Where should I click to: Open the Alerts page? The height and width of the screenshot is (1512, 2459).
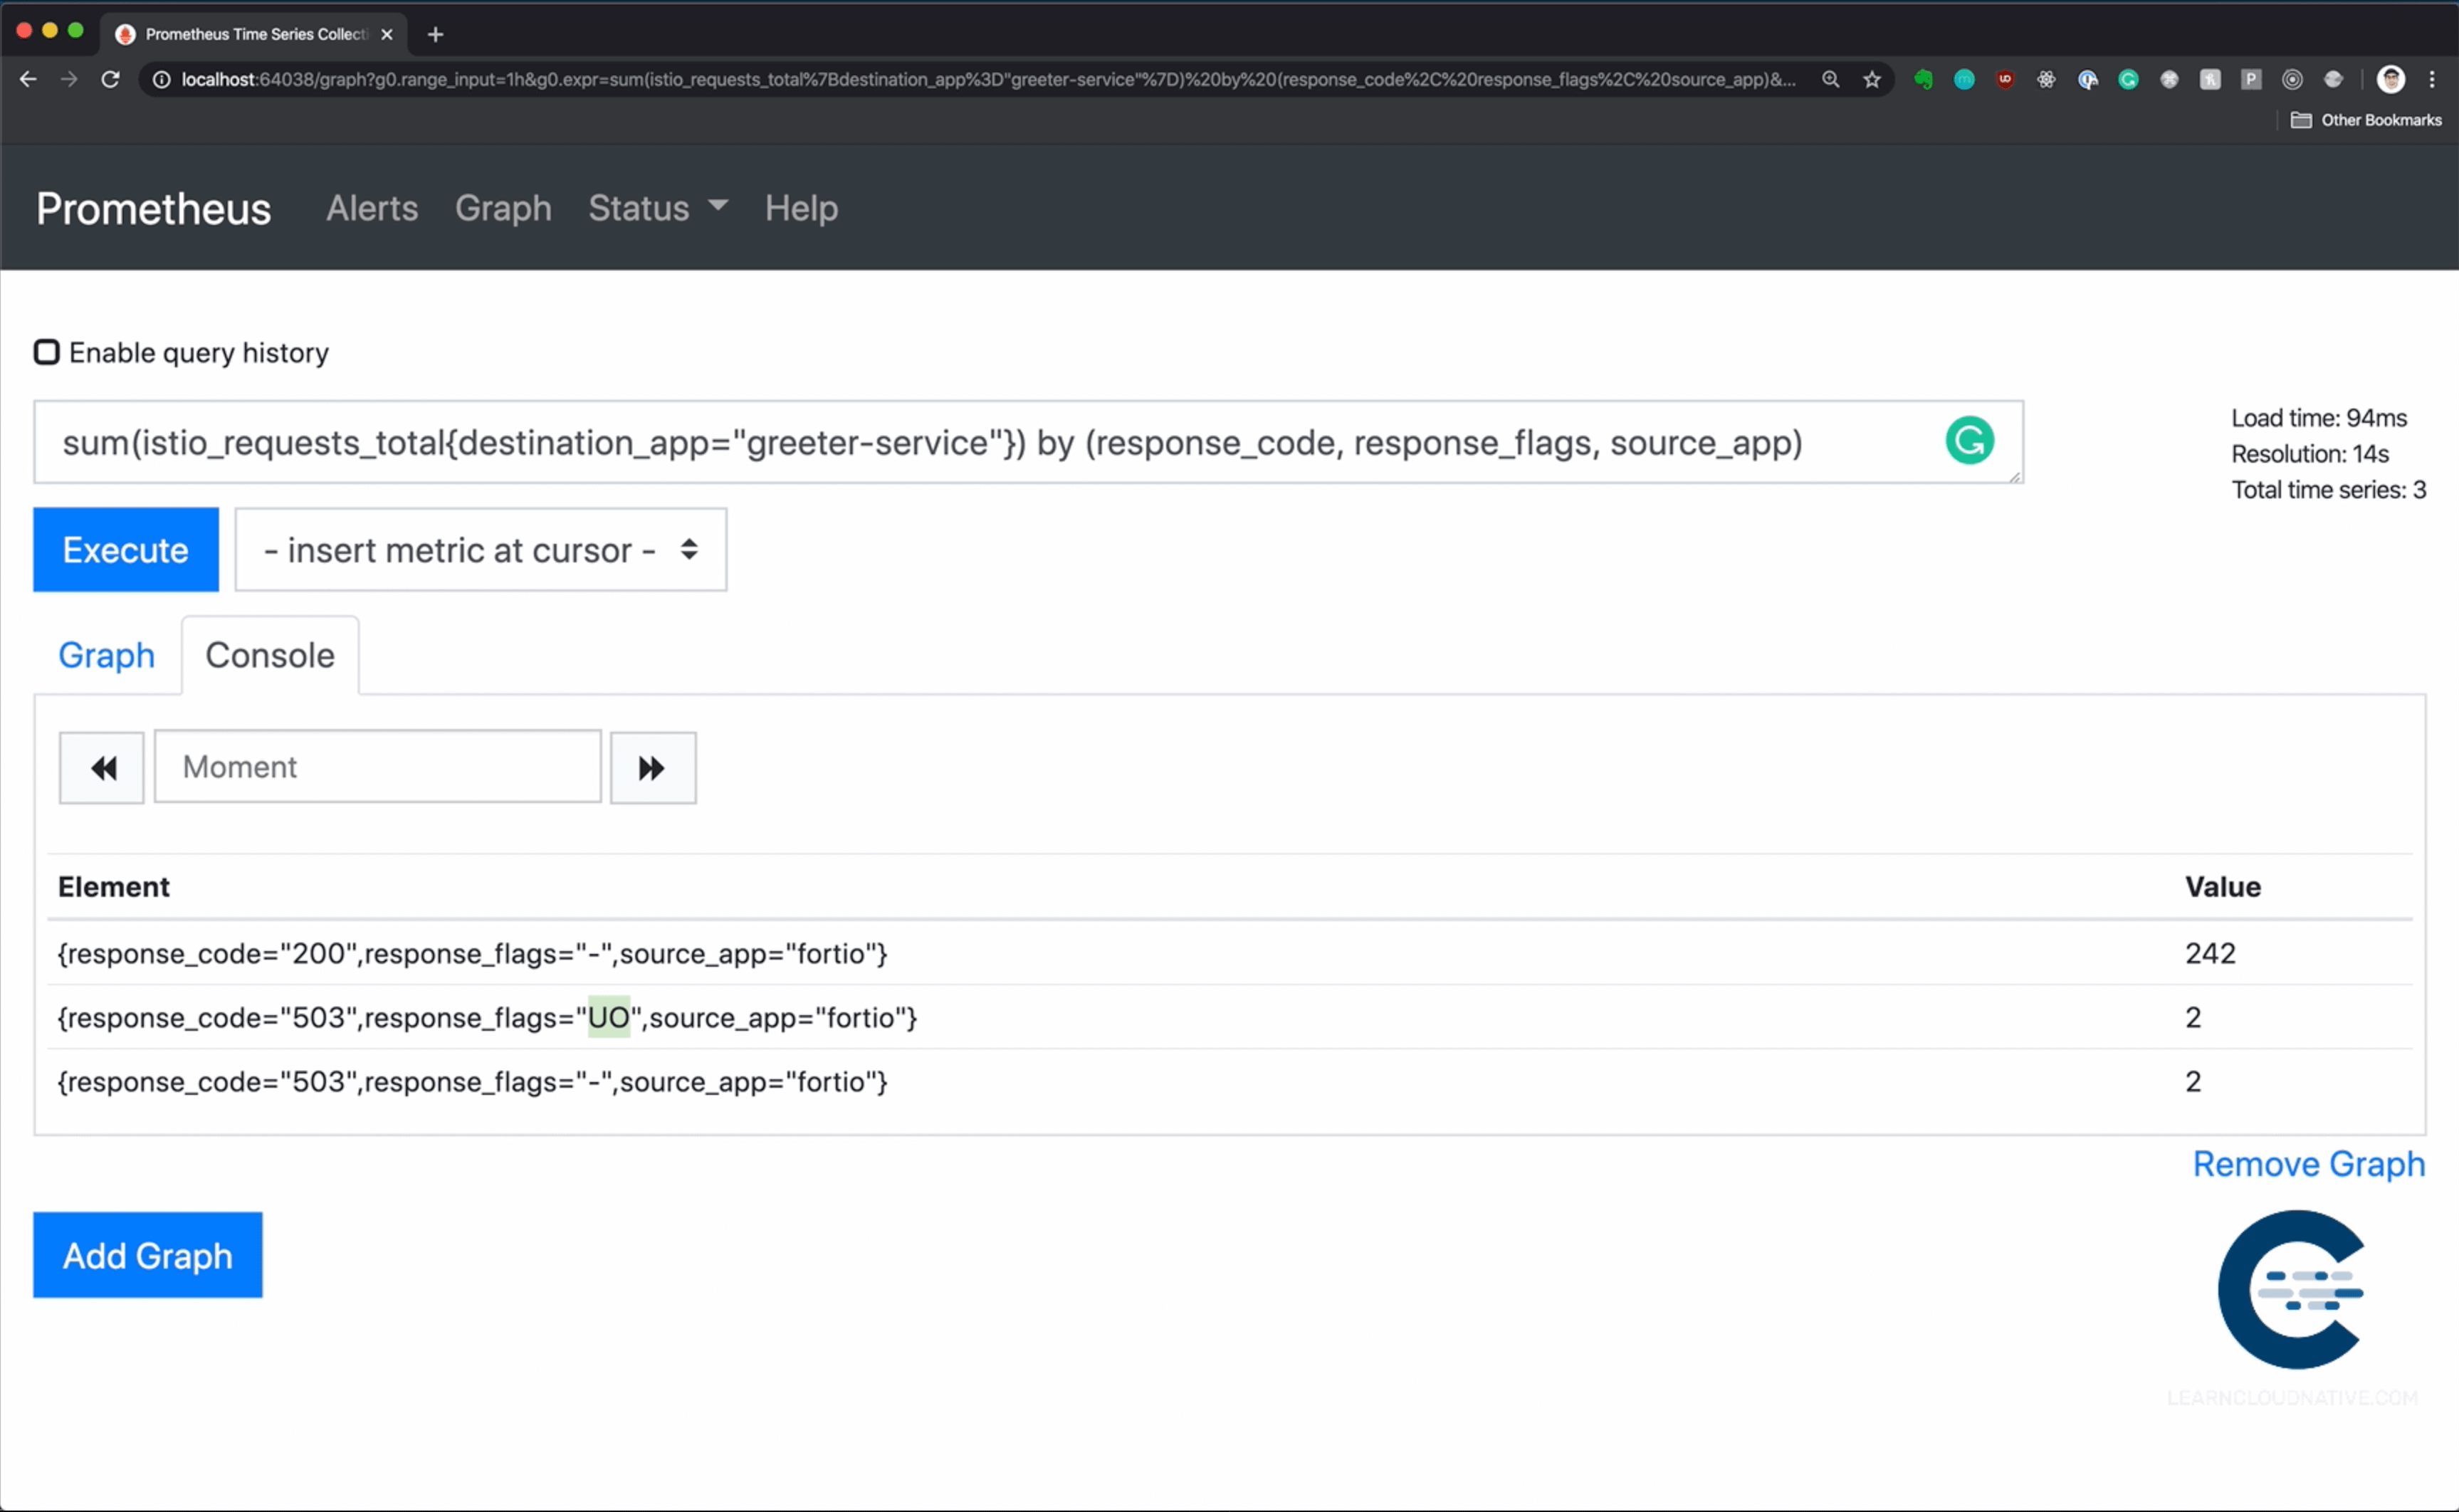pos(372,208)
